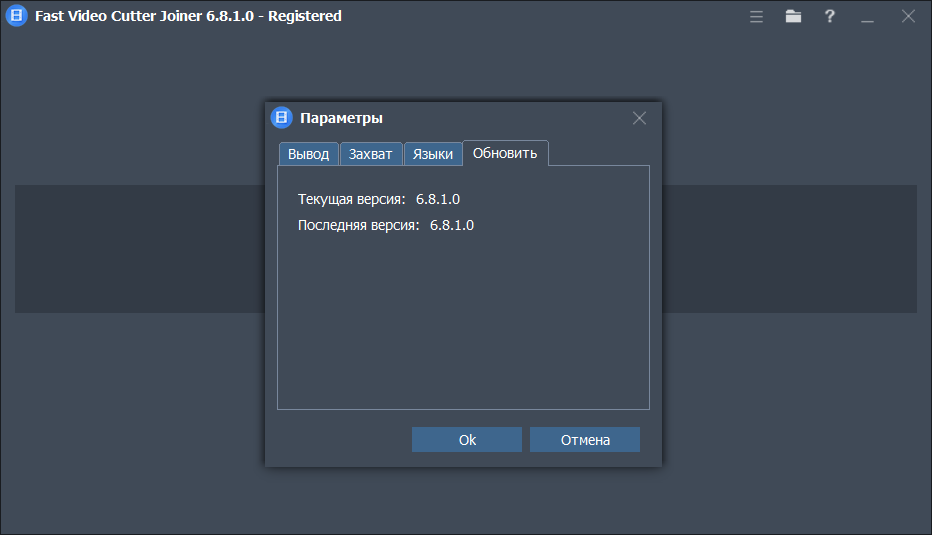The width and height of the screenshot is (932, 535).
Task: Click the main window title text
Action: click(188, 16)
